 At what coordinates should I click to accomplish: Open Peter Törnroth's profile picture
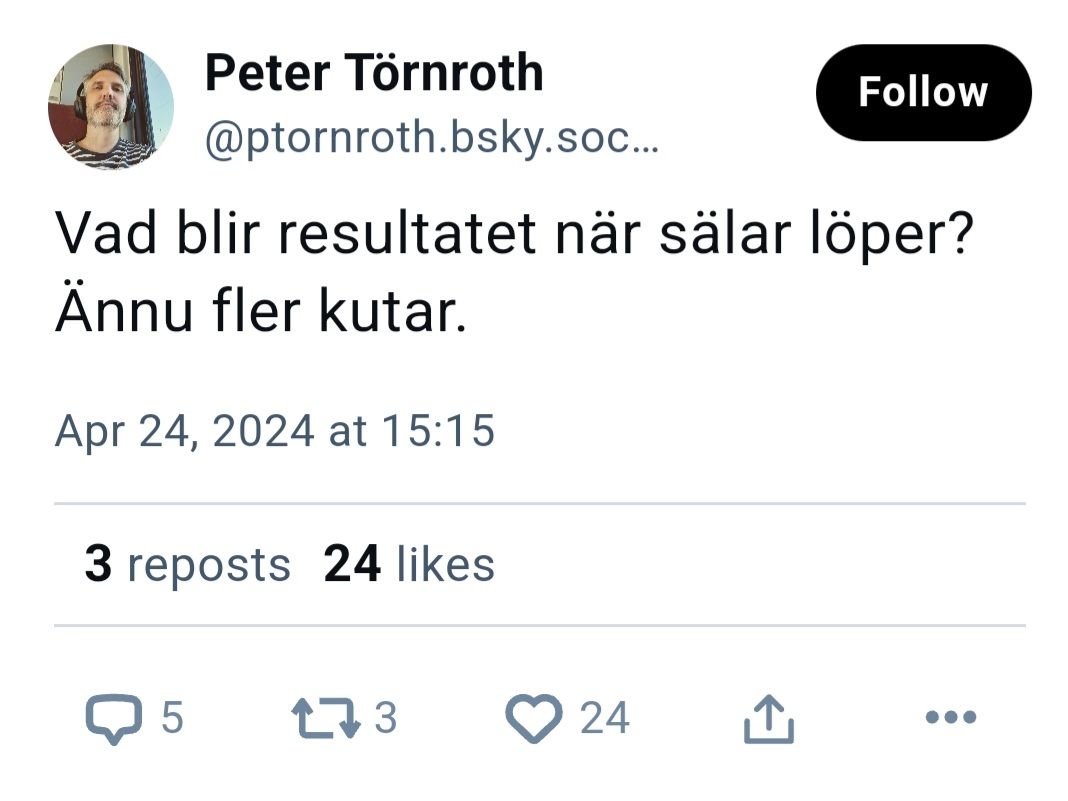[x=110, y=106]
